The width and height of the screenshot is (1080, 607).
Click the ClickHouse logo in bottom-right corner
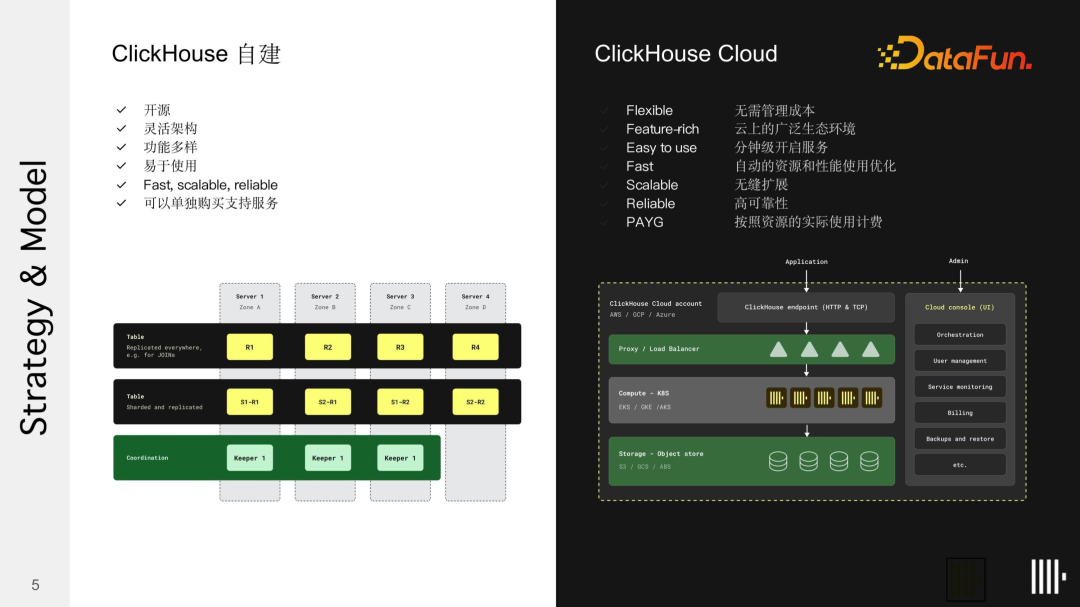[x=1047, y=577]
